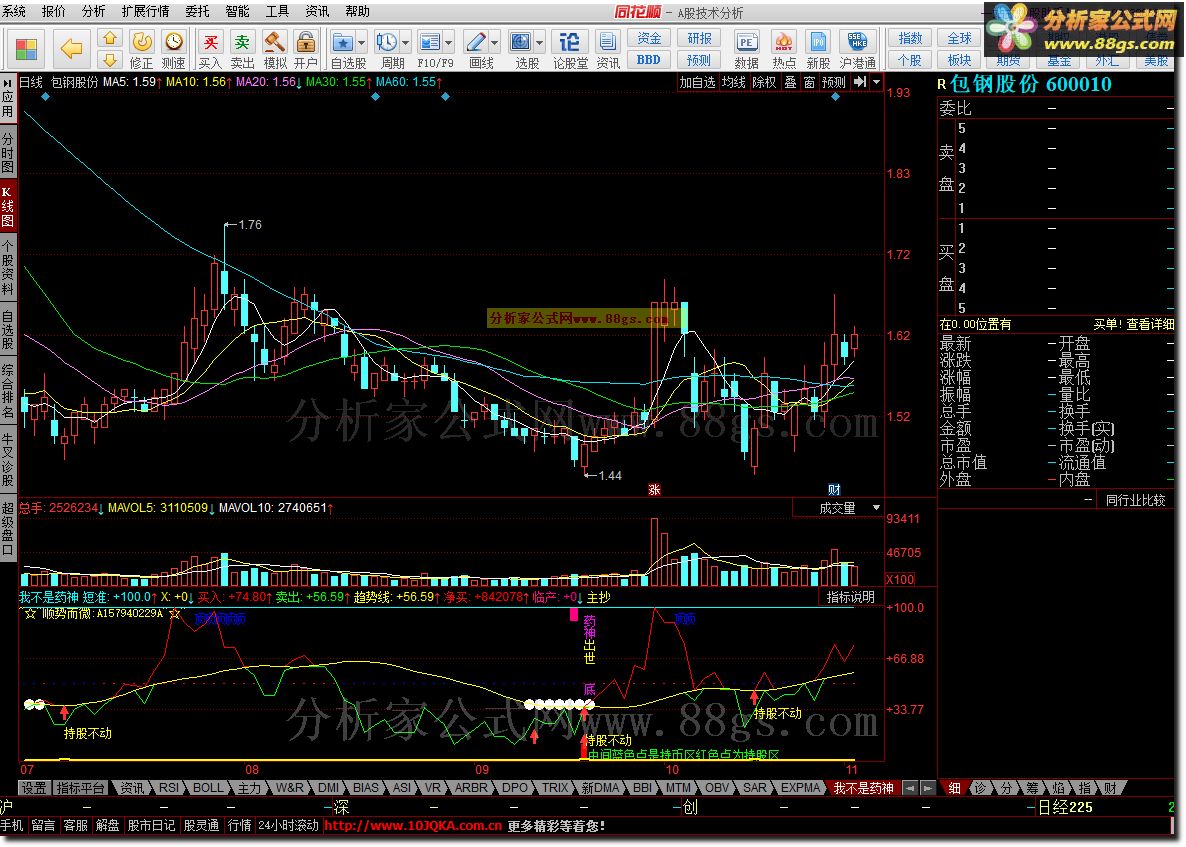The height and width of the screenshot is (847, 1186).
Task: Toggle 除权 ex-rights adjustment
Action: (x=764, y=82)
